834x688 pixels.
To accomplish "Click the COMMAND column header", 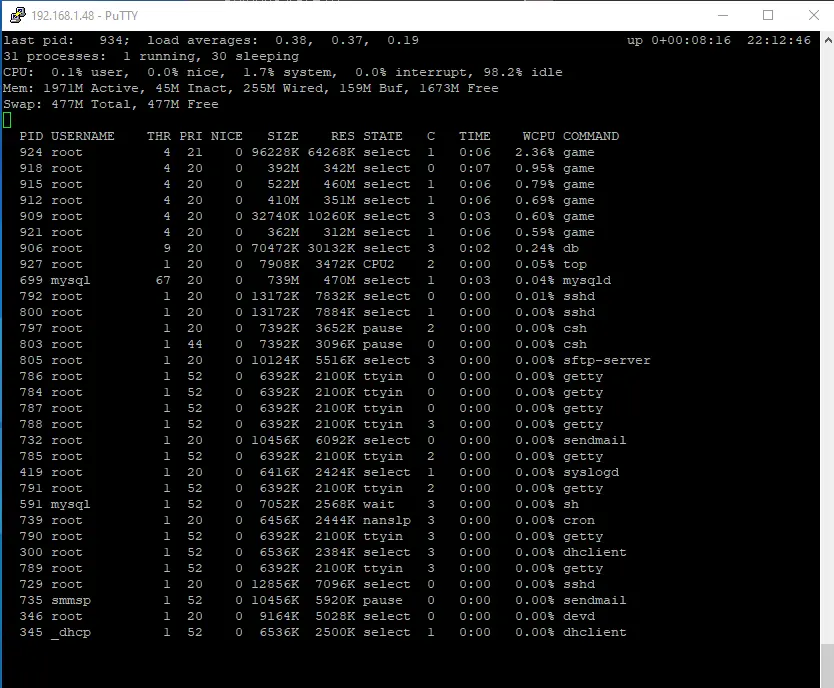I will point(591,136).
